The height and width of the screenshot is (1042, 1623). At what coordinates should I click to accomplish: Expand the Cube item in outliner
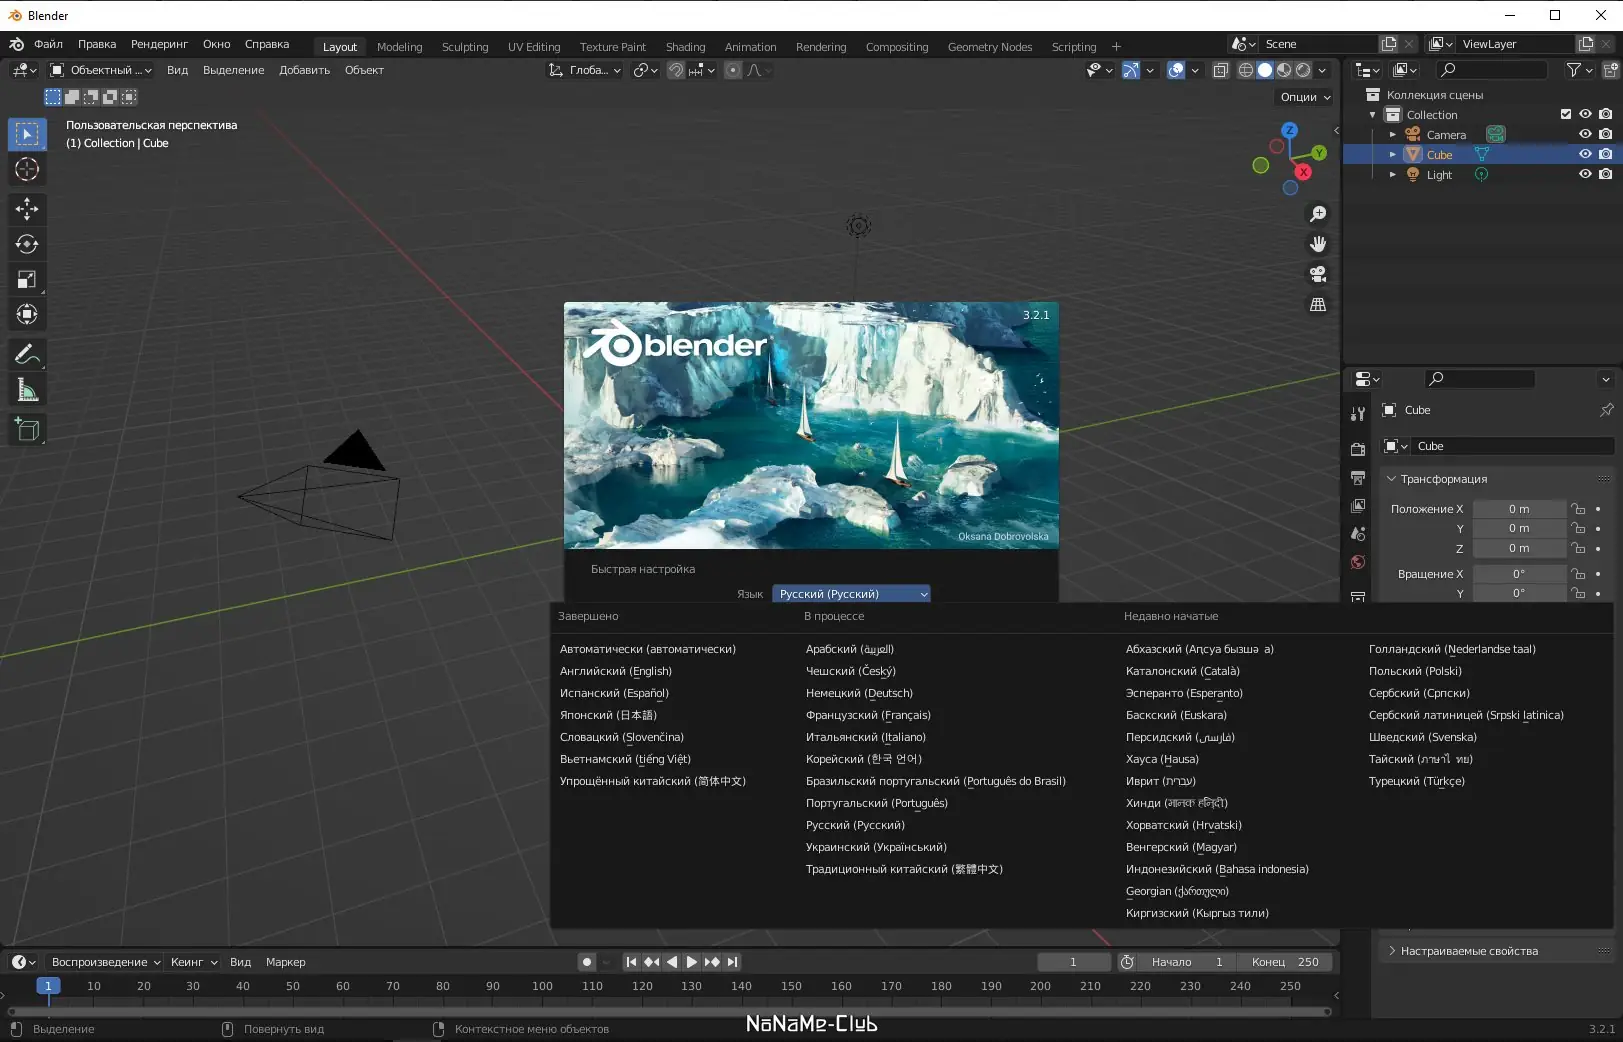tap(1392, 154)
